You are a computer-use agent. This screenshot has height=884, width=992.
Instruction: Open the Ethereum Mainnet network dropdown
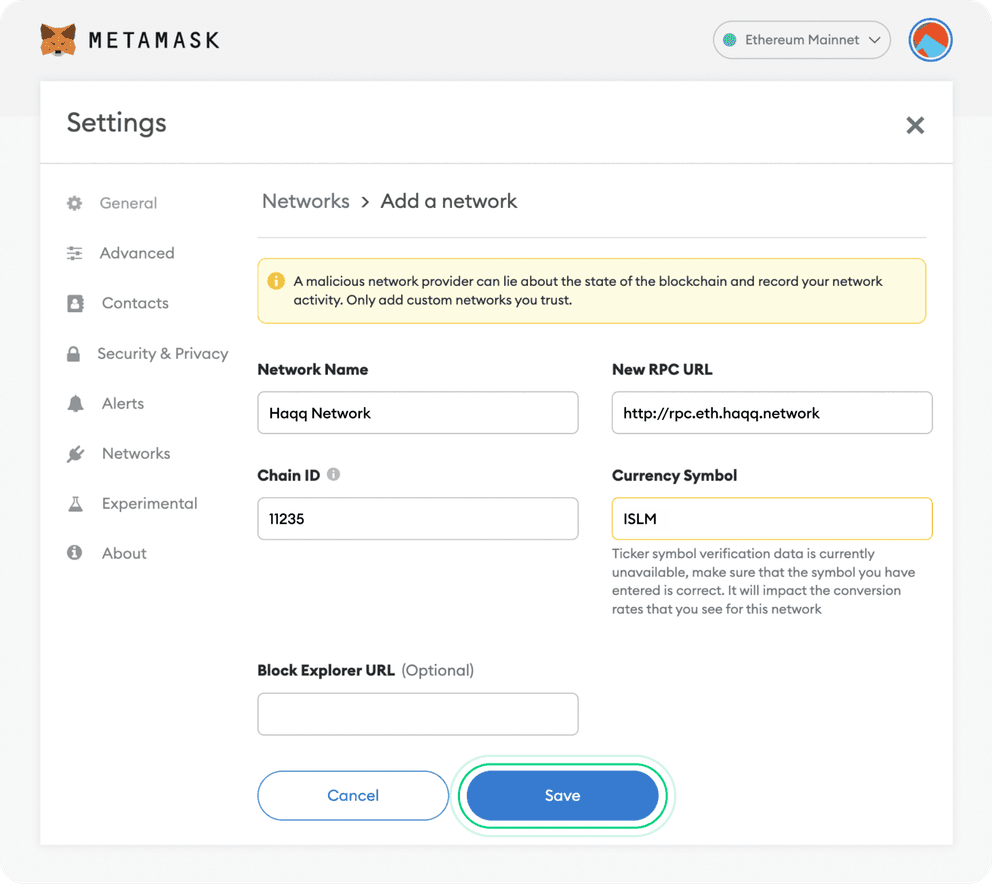click(x=801, y=40)
